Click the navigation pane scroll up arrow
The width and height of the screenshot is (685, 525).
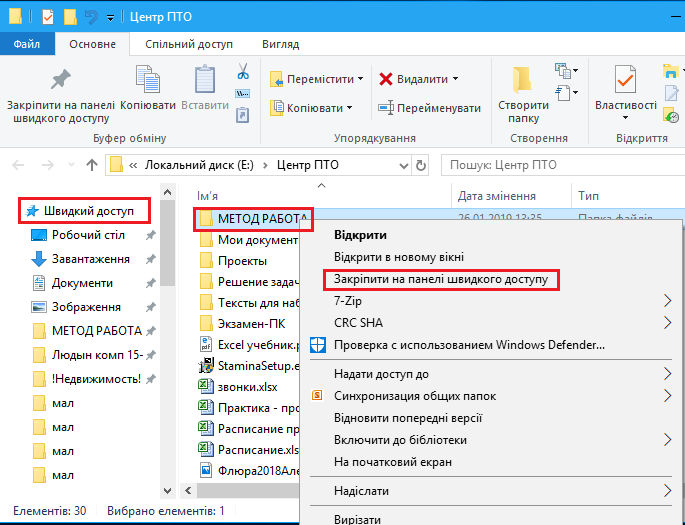pos(168,192)
